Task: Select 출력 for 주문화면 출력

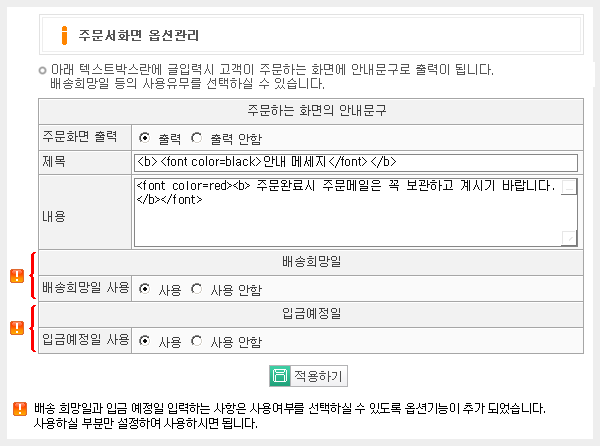Action: (145, 138)
